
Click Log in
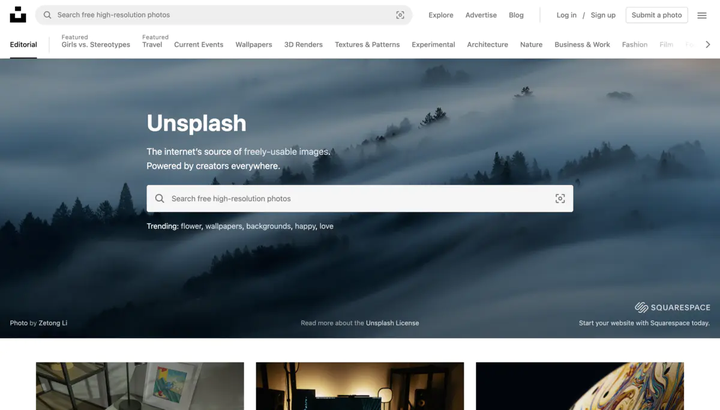[566, 15]
